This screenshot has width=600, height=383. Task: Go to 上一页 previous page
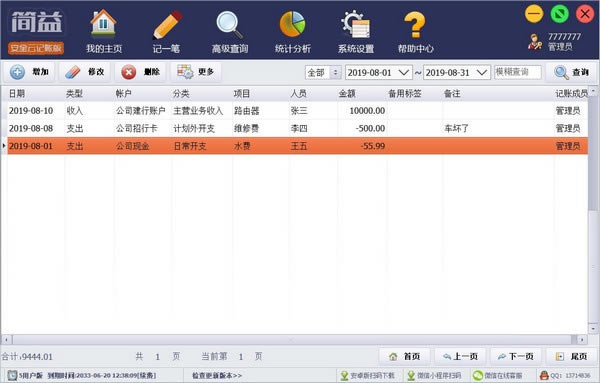pos(460,357)
